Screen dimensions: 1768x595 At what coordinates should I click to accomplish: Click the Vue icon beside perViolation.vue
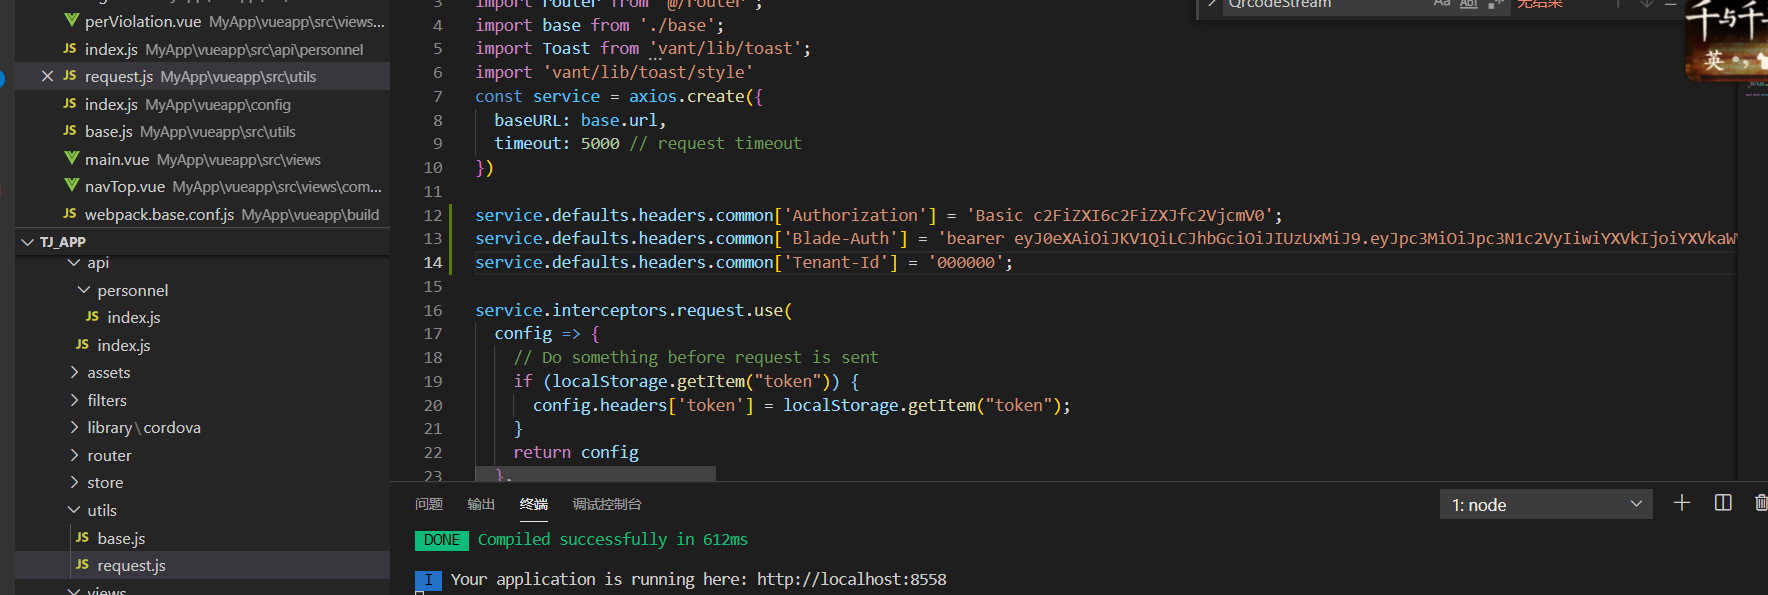point(71,21)
